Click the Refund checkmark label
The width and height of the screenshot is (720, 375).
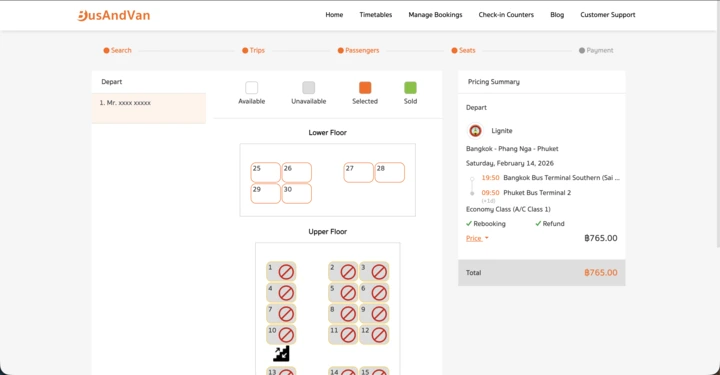point(550,224)
